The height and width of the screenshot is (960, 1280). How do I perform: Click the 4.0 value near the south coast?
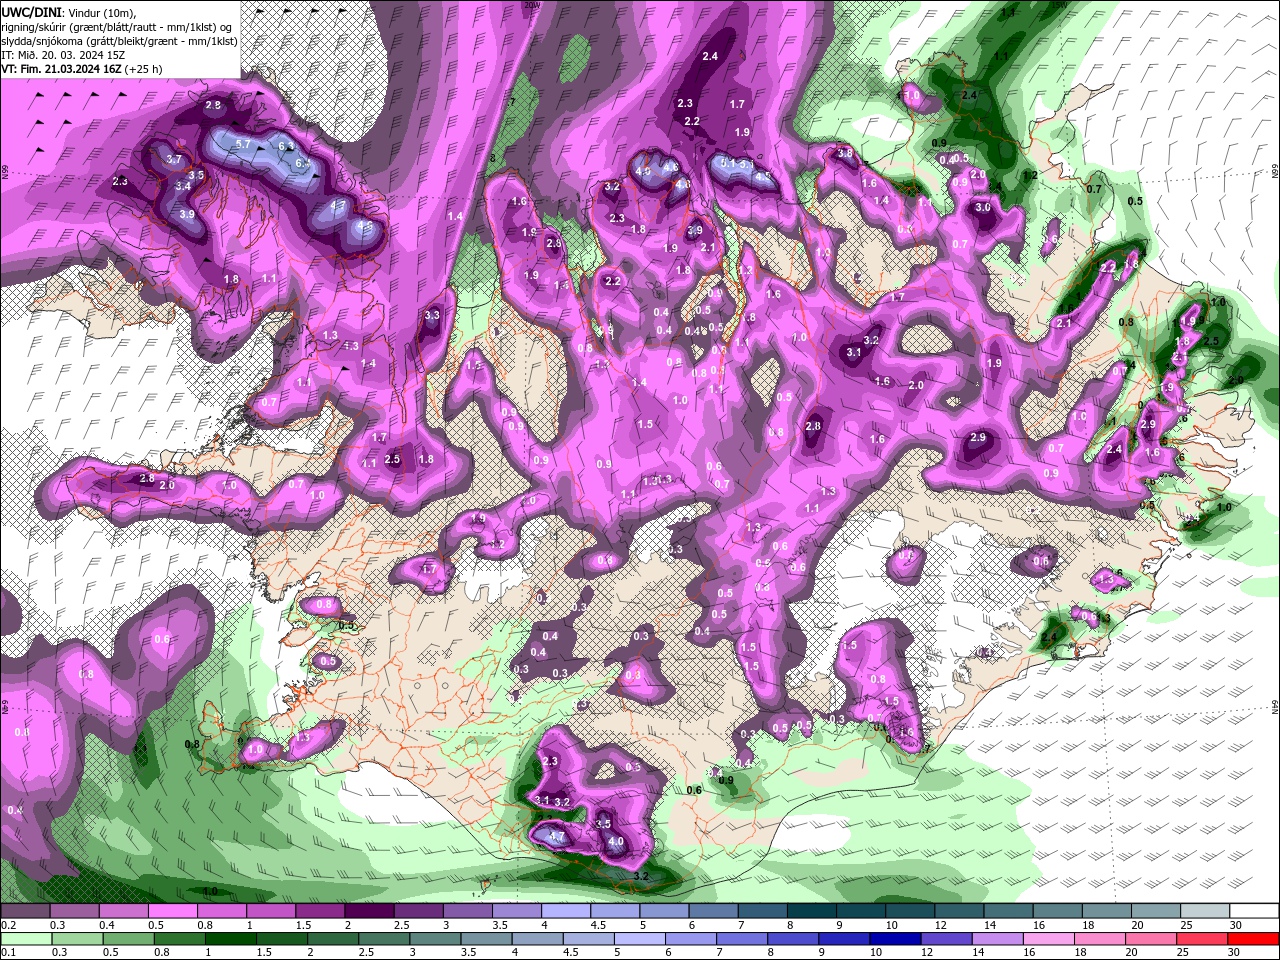pyautogui.click(x=616, y=841)
